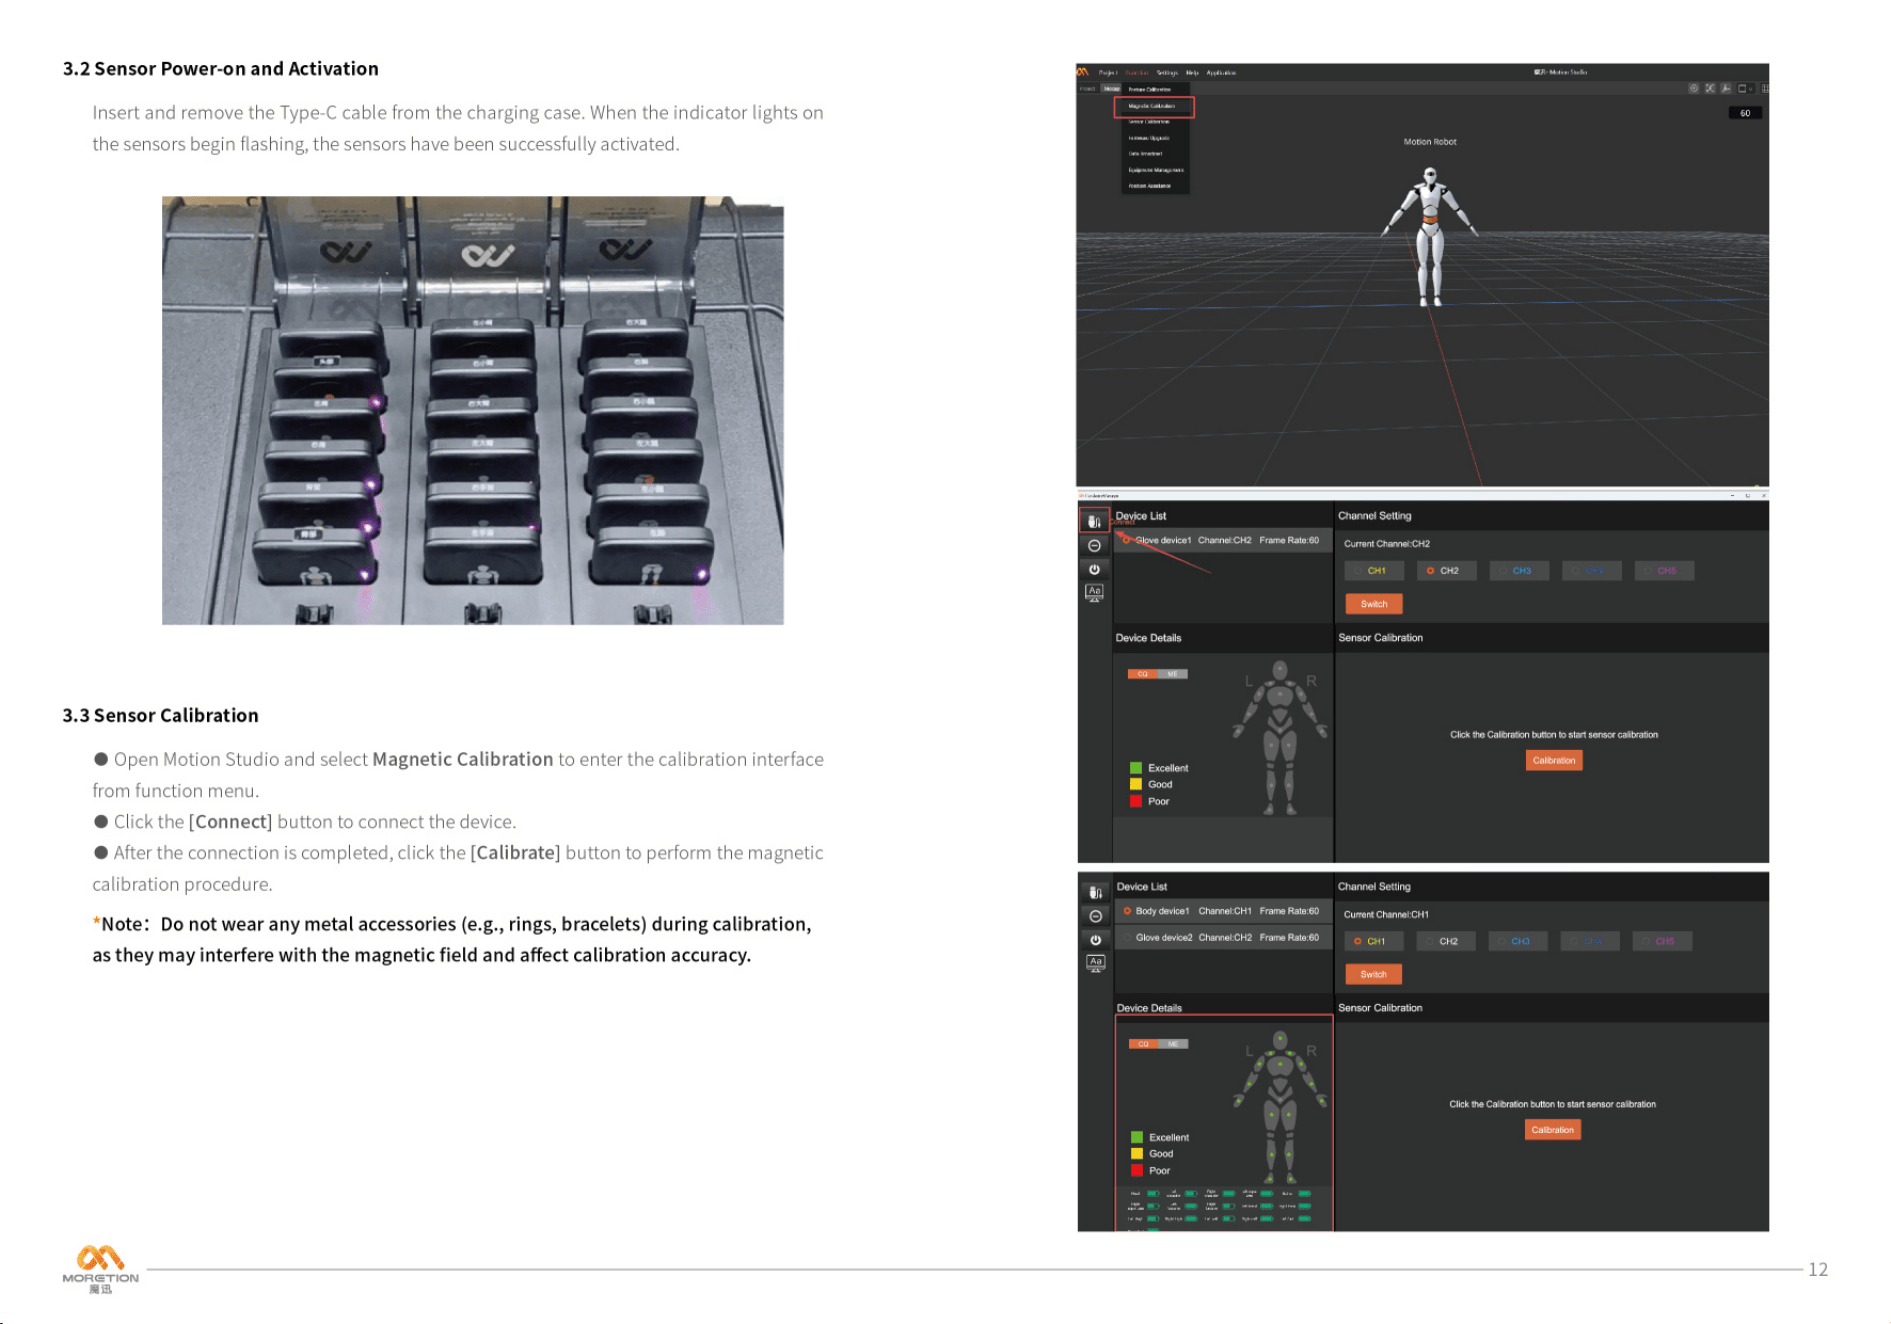Click the power icon beside Glove device1 list
This screenshot has width=1891, height=1324.
click(x=1094, y=569)
